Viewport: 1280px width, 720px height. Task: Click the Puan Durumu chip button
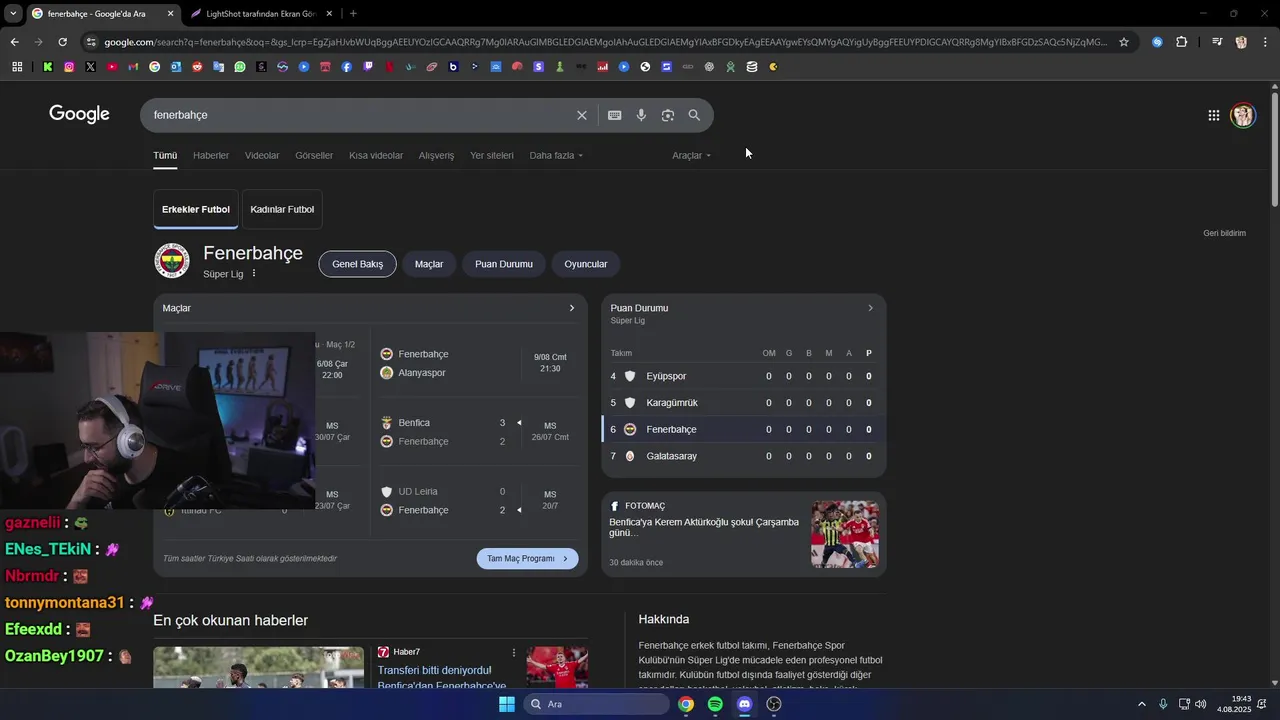pos(504,264)
